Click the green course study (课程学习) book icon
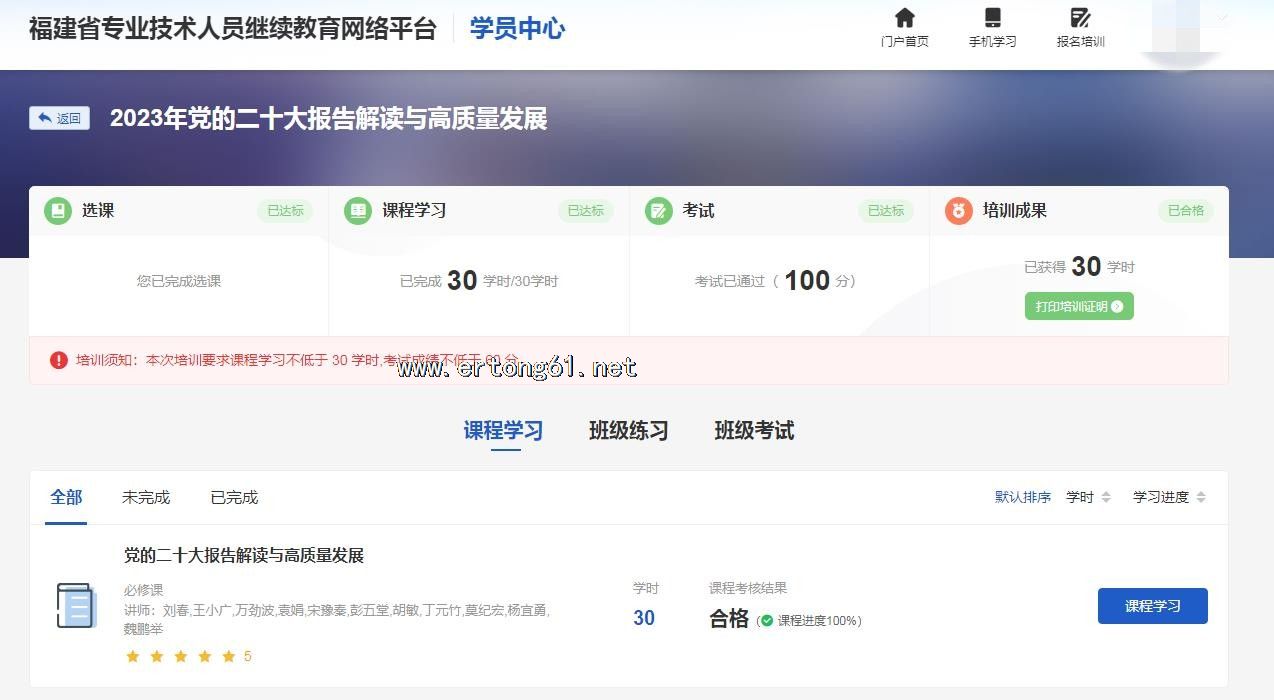 click(x=357, y=211)
